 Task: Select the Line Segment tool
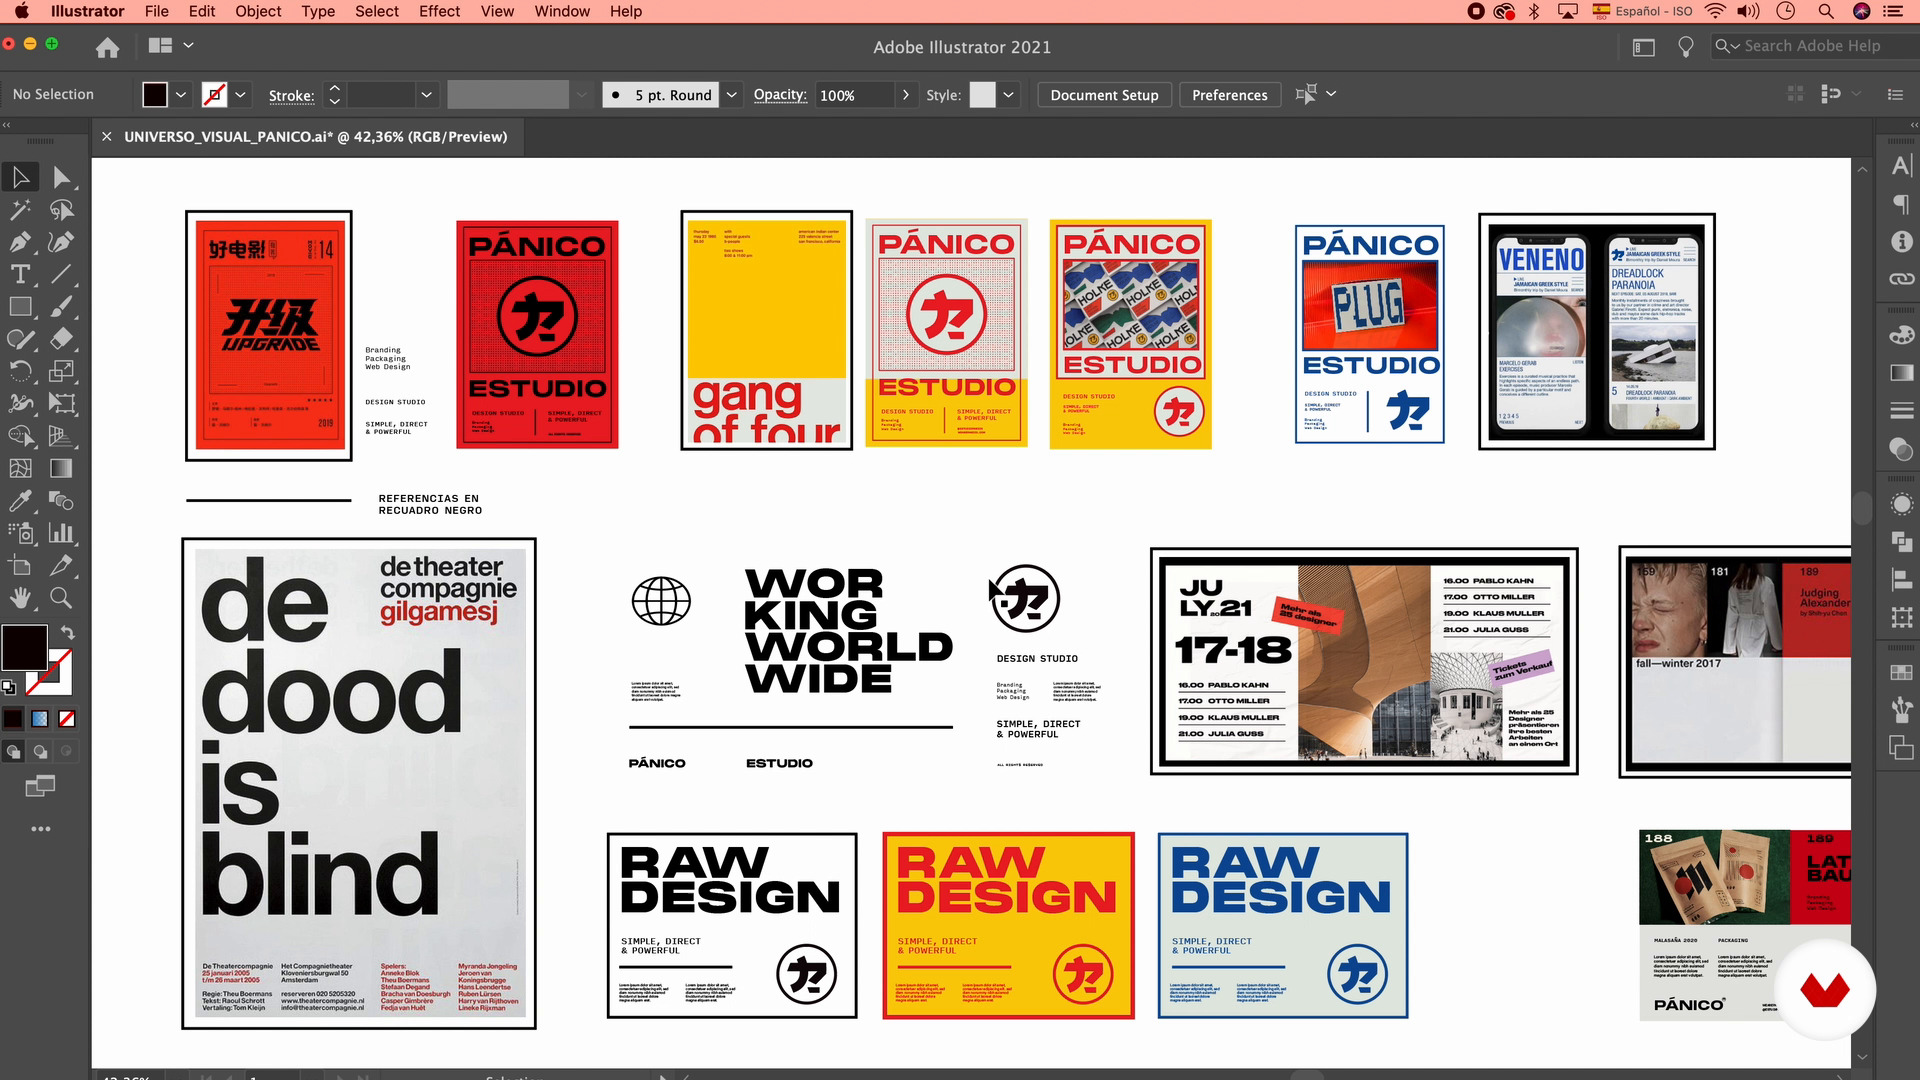click(61, 274)
